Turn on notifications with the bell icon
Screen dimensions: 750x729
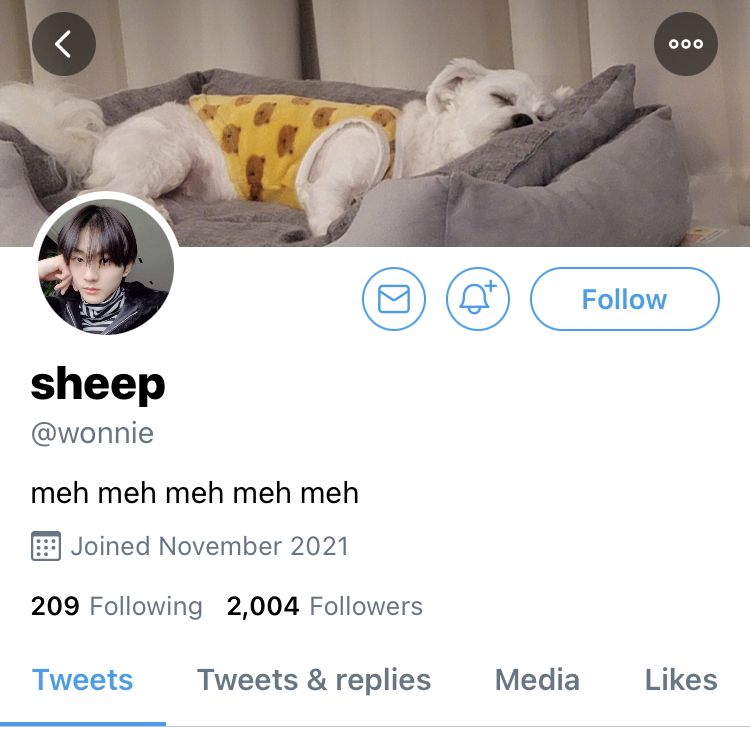click(478, 299)
